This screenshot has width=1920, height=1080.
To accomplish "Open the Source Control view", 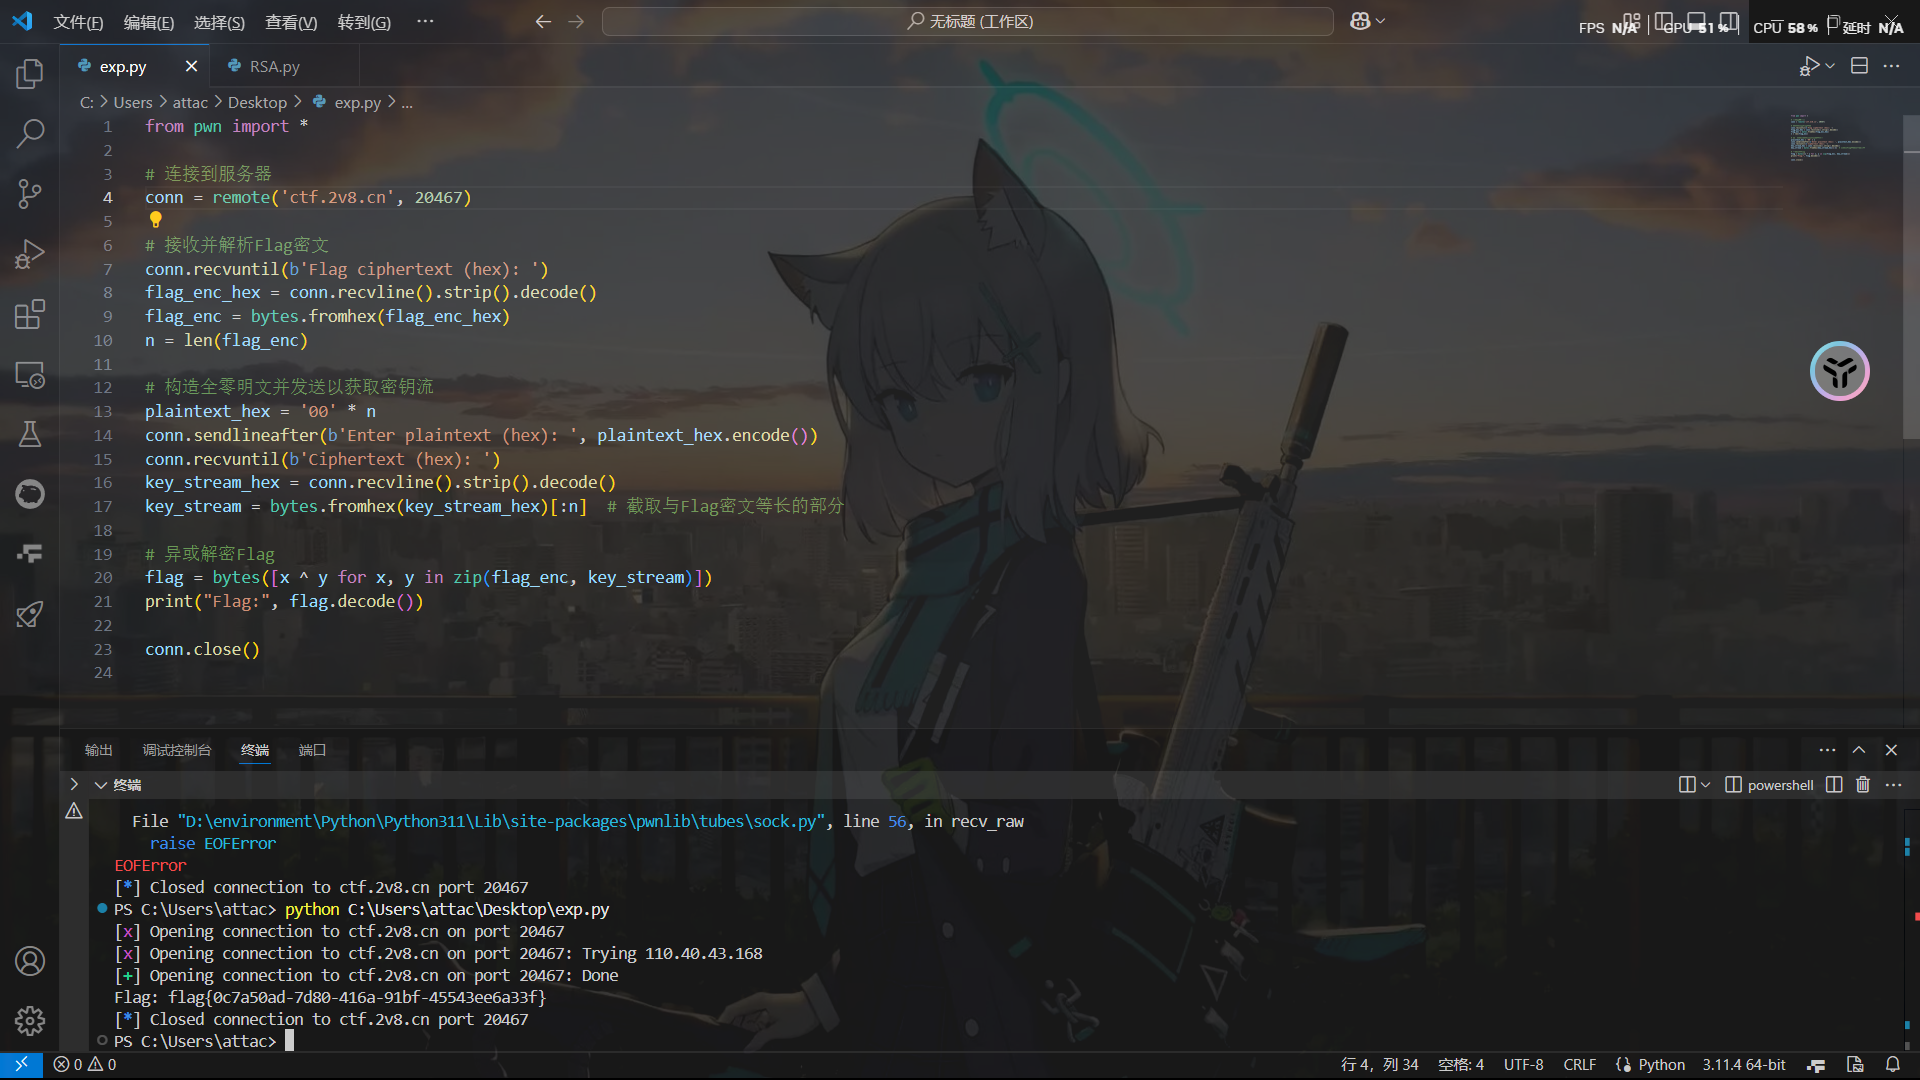I will coord(30,193).
